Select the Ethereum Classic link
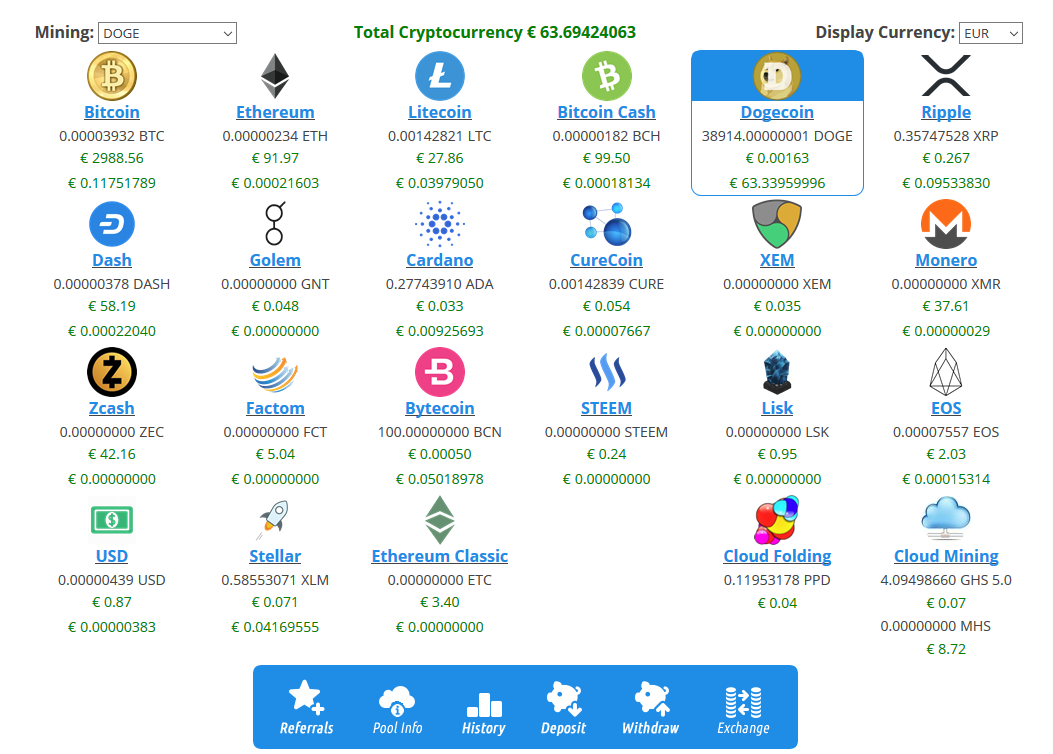The height and width of the screenshot is (754, 1053). (439, 556)
